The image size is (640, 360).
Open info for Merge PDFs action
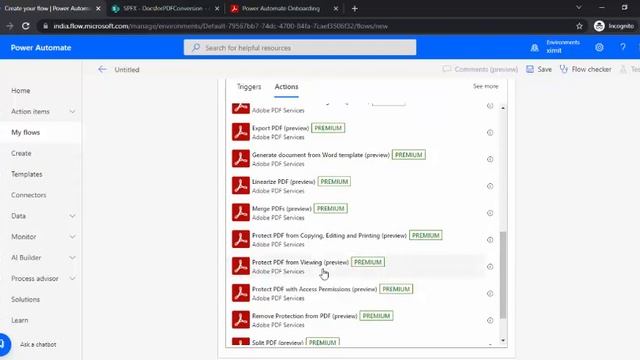click(x=490, y=213)
